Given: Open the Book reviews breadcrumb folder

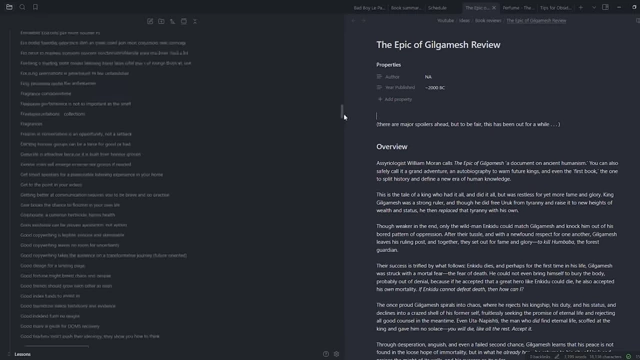Looking at the screenshot, I should click(488, 20).
